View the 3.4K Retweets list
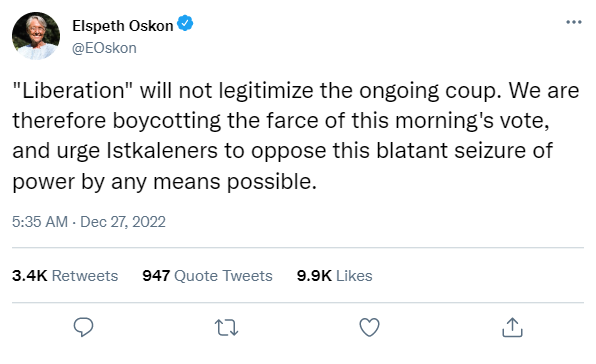596x364 pixels. pos(65,276)
